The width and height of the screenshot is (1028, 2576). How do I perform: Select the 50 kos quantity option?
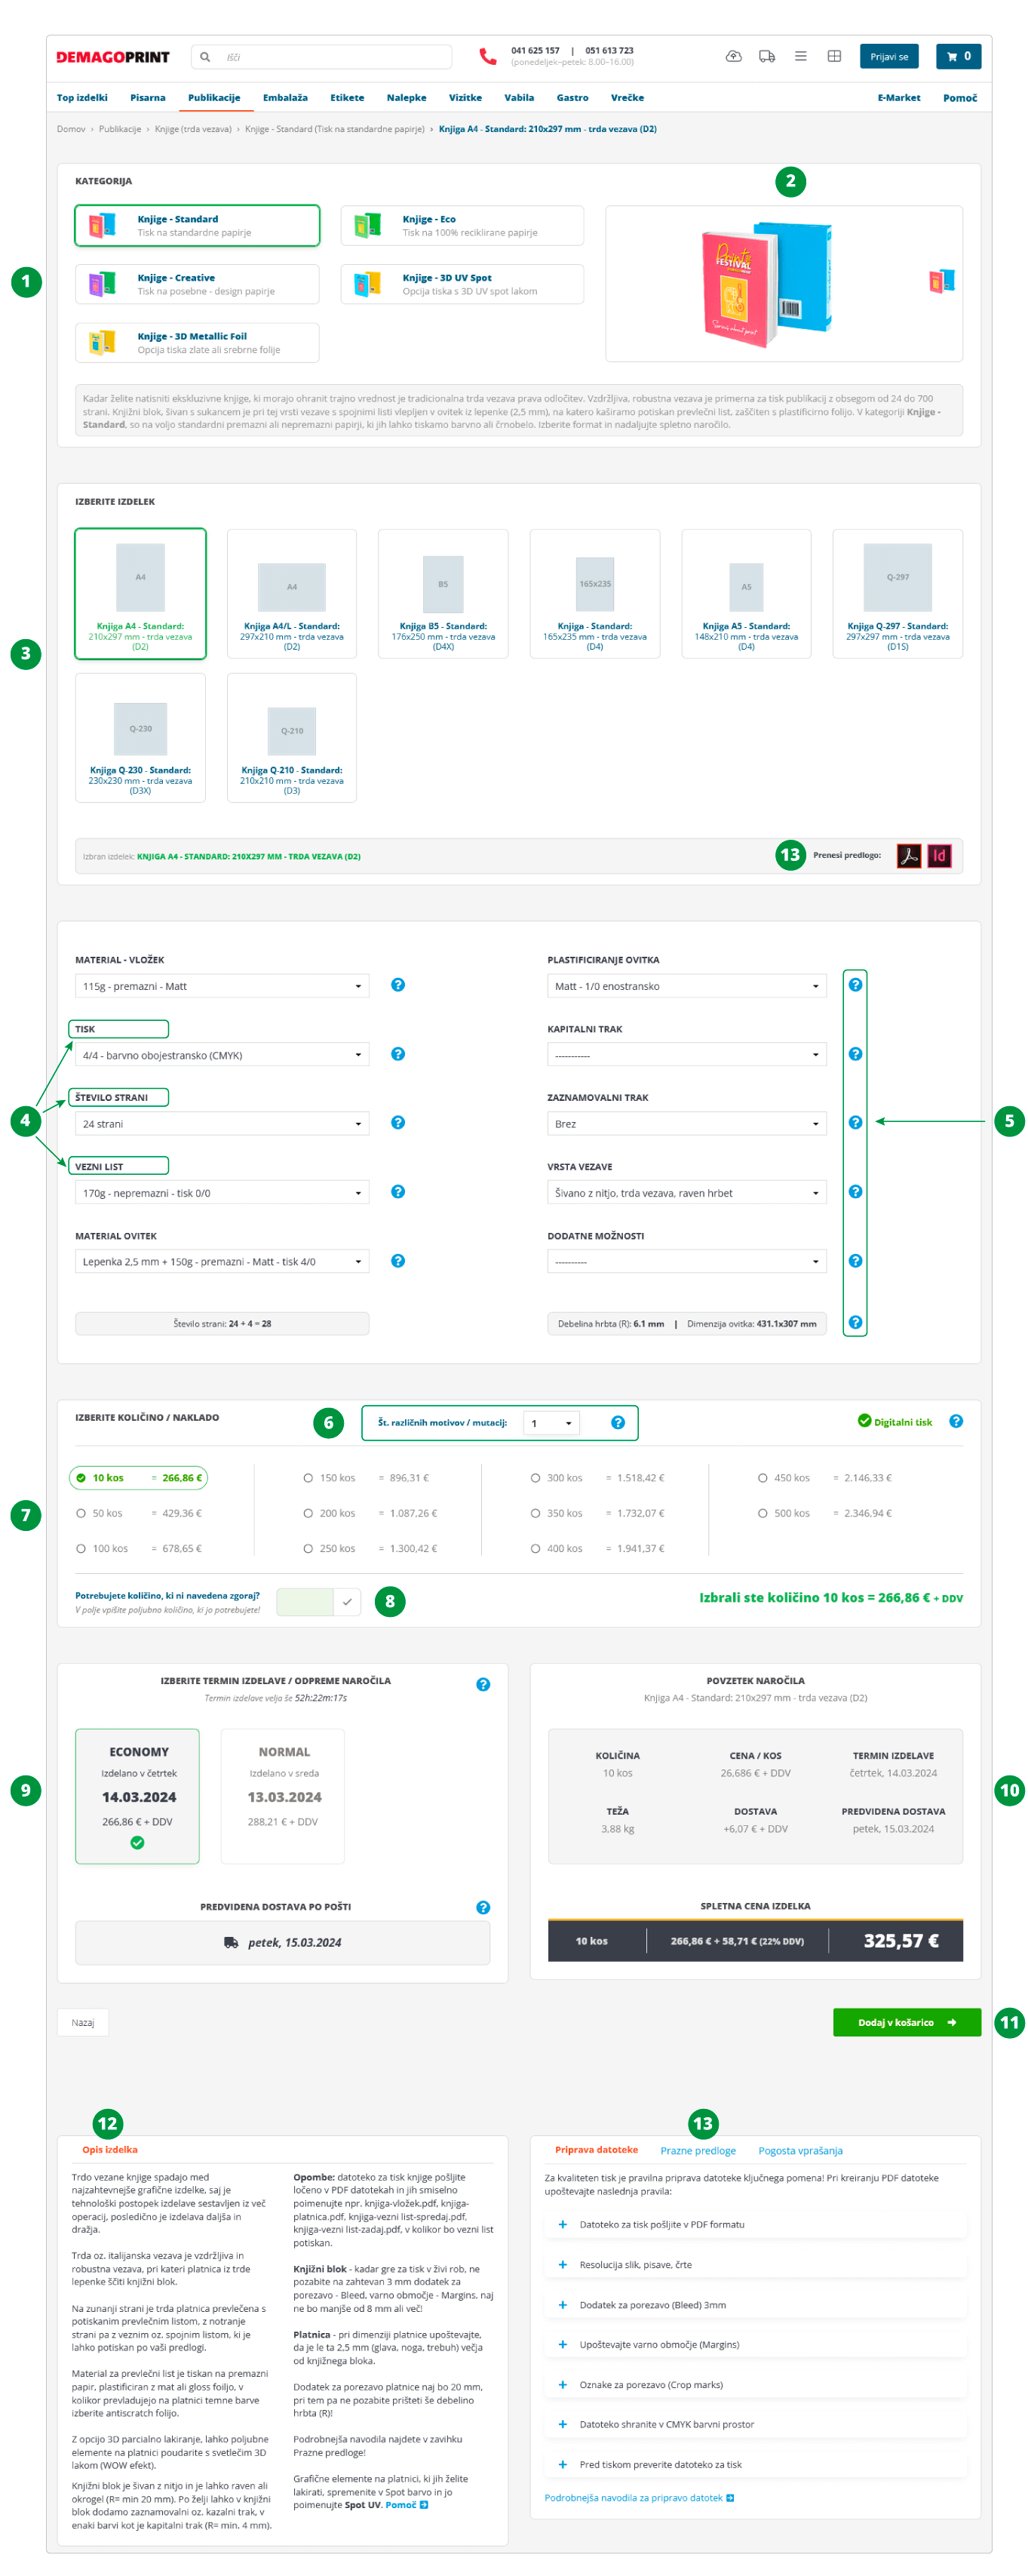(81, 1513)
